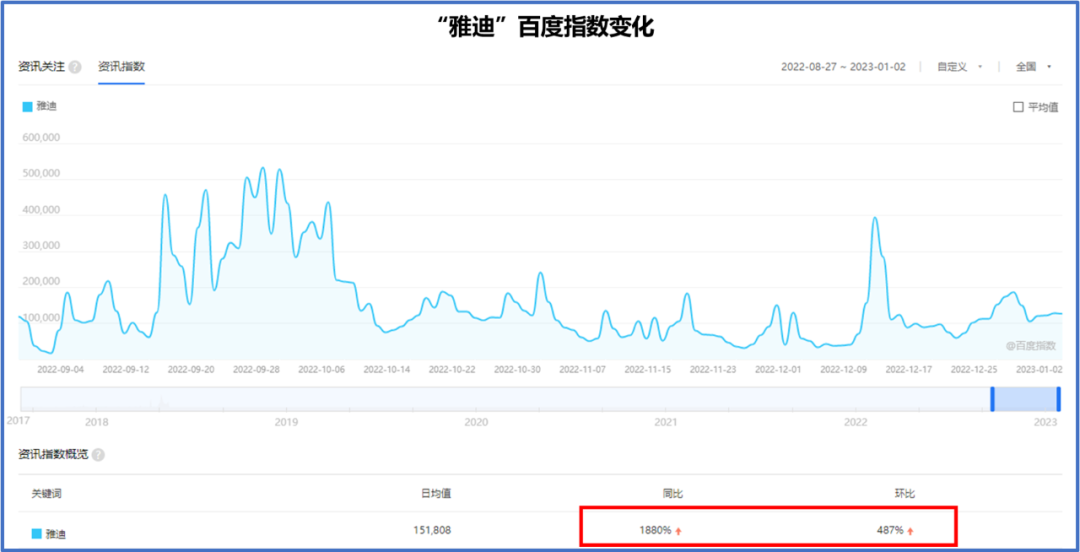Viewport: 1080px width, 552px height.
Task: Click the help icon next to 资讯指数概览
Action: pos(98,455)
